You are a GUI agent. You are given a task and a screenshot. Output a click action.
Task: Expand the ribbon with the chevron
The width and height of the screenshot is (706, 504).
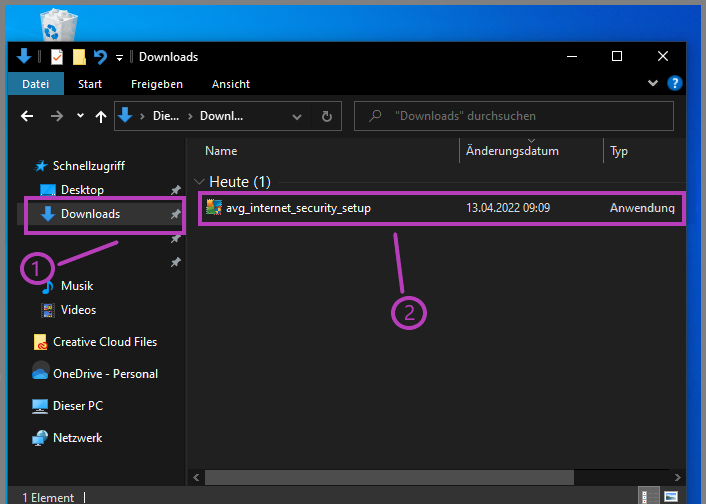(652, 83)
